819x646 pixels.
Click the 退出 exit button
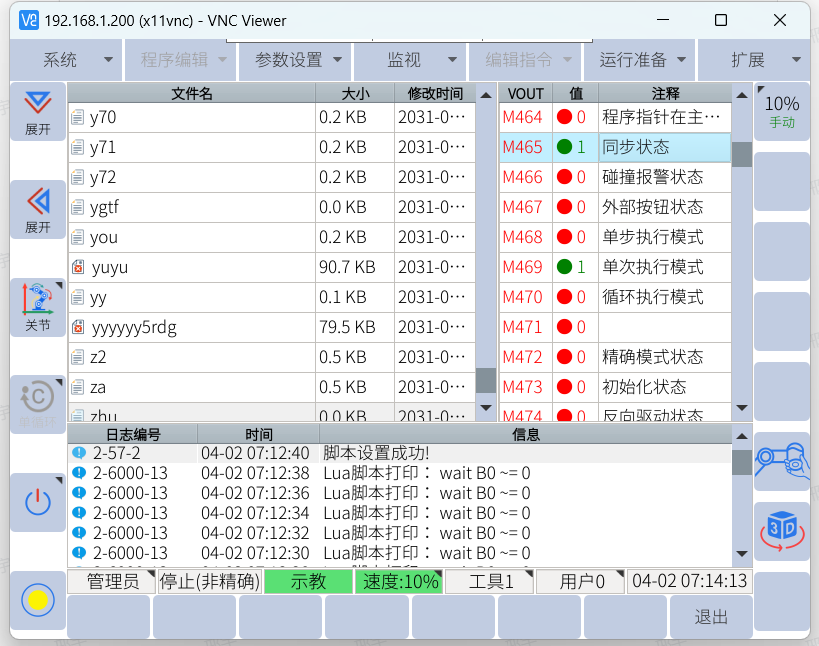pyautogui.click(x=711, y=617)
